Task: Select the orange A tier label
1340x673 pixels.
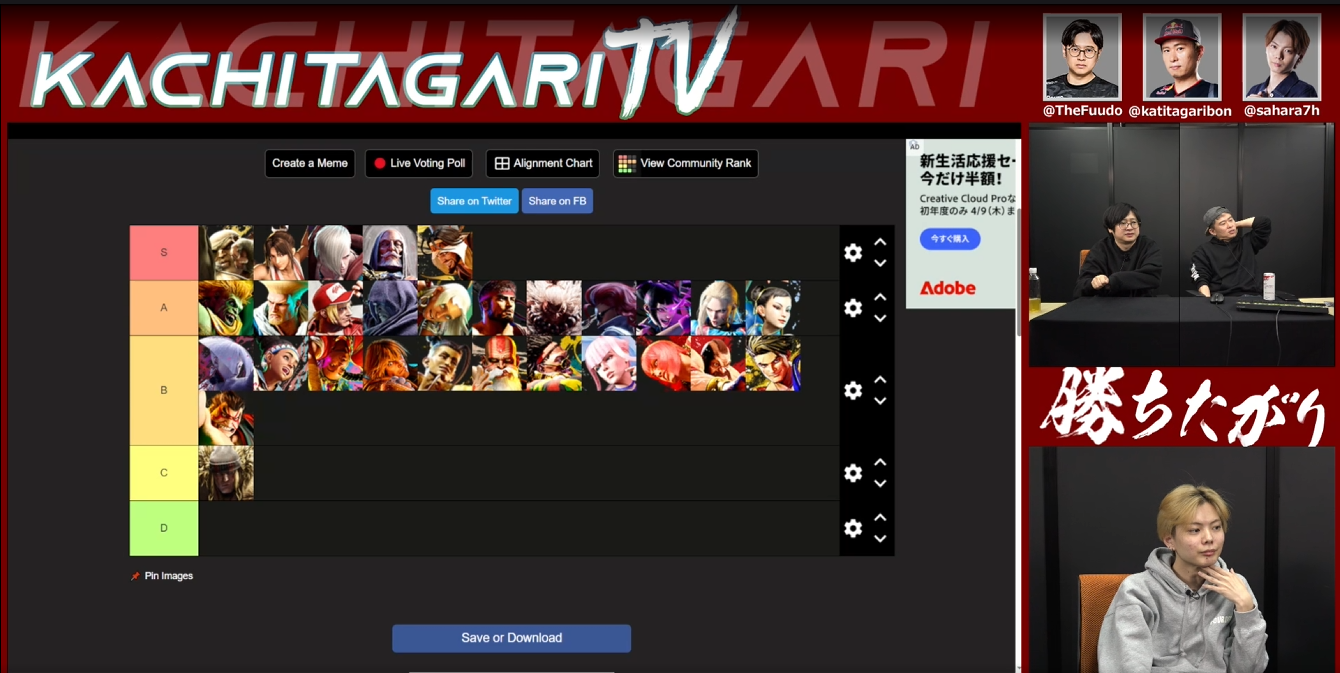Action: coord(164,308)
